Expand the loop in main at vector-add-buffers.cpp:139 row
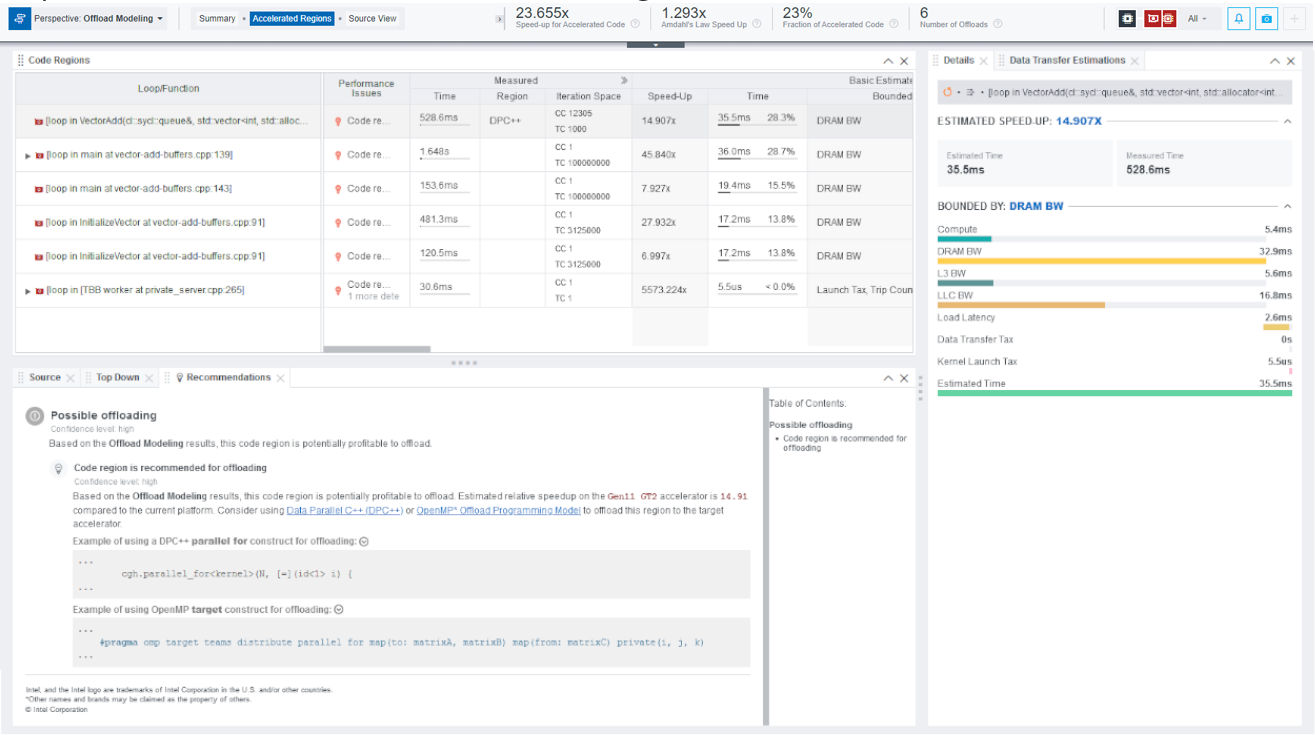The width and height of the screenshot is (1315, 735). pyautogui.click(x=28, y=155)
